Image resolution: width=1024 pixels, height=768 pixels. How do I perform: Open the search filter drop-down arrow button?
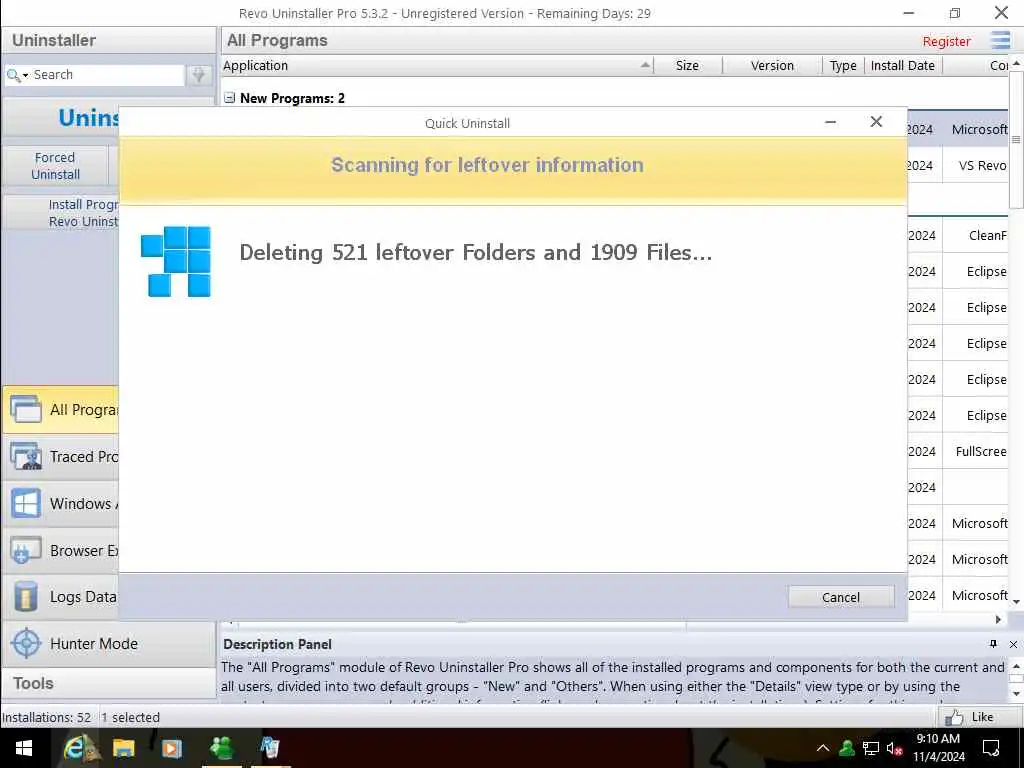pos(199,75)
